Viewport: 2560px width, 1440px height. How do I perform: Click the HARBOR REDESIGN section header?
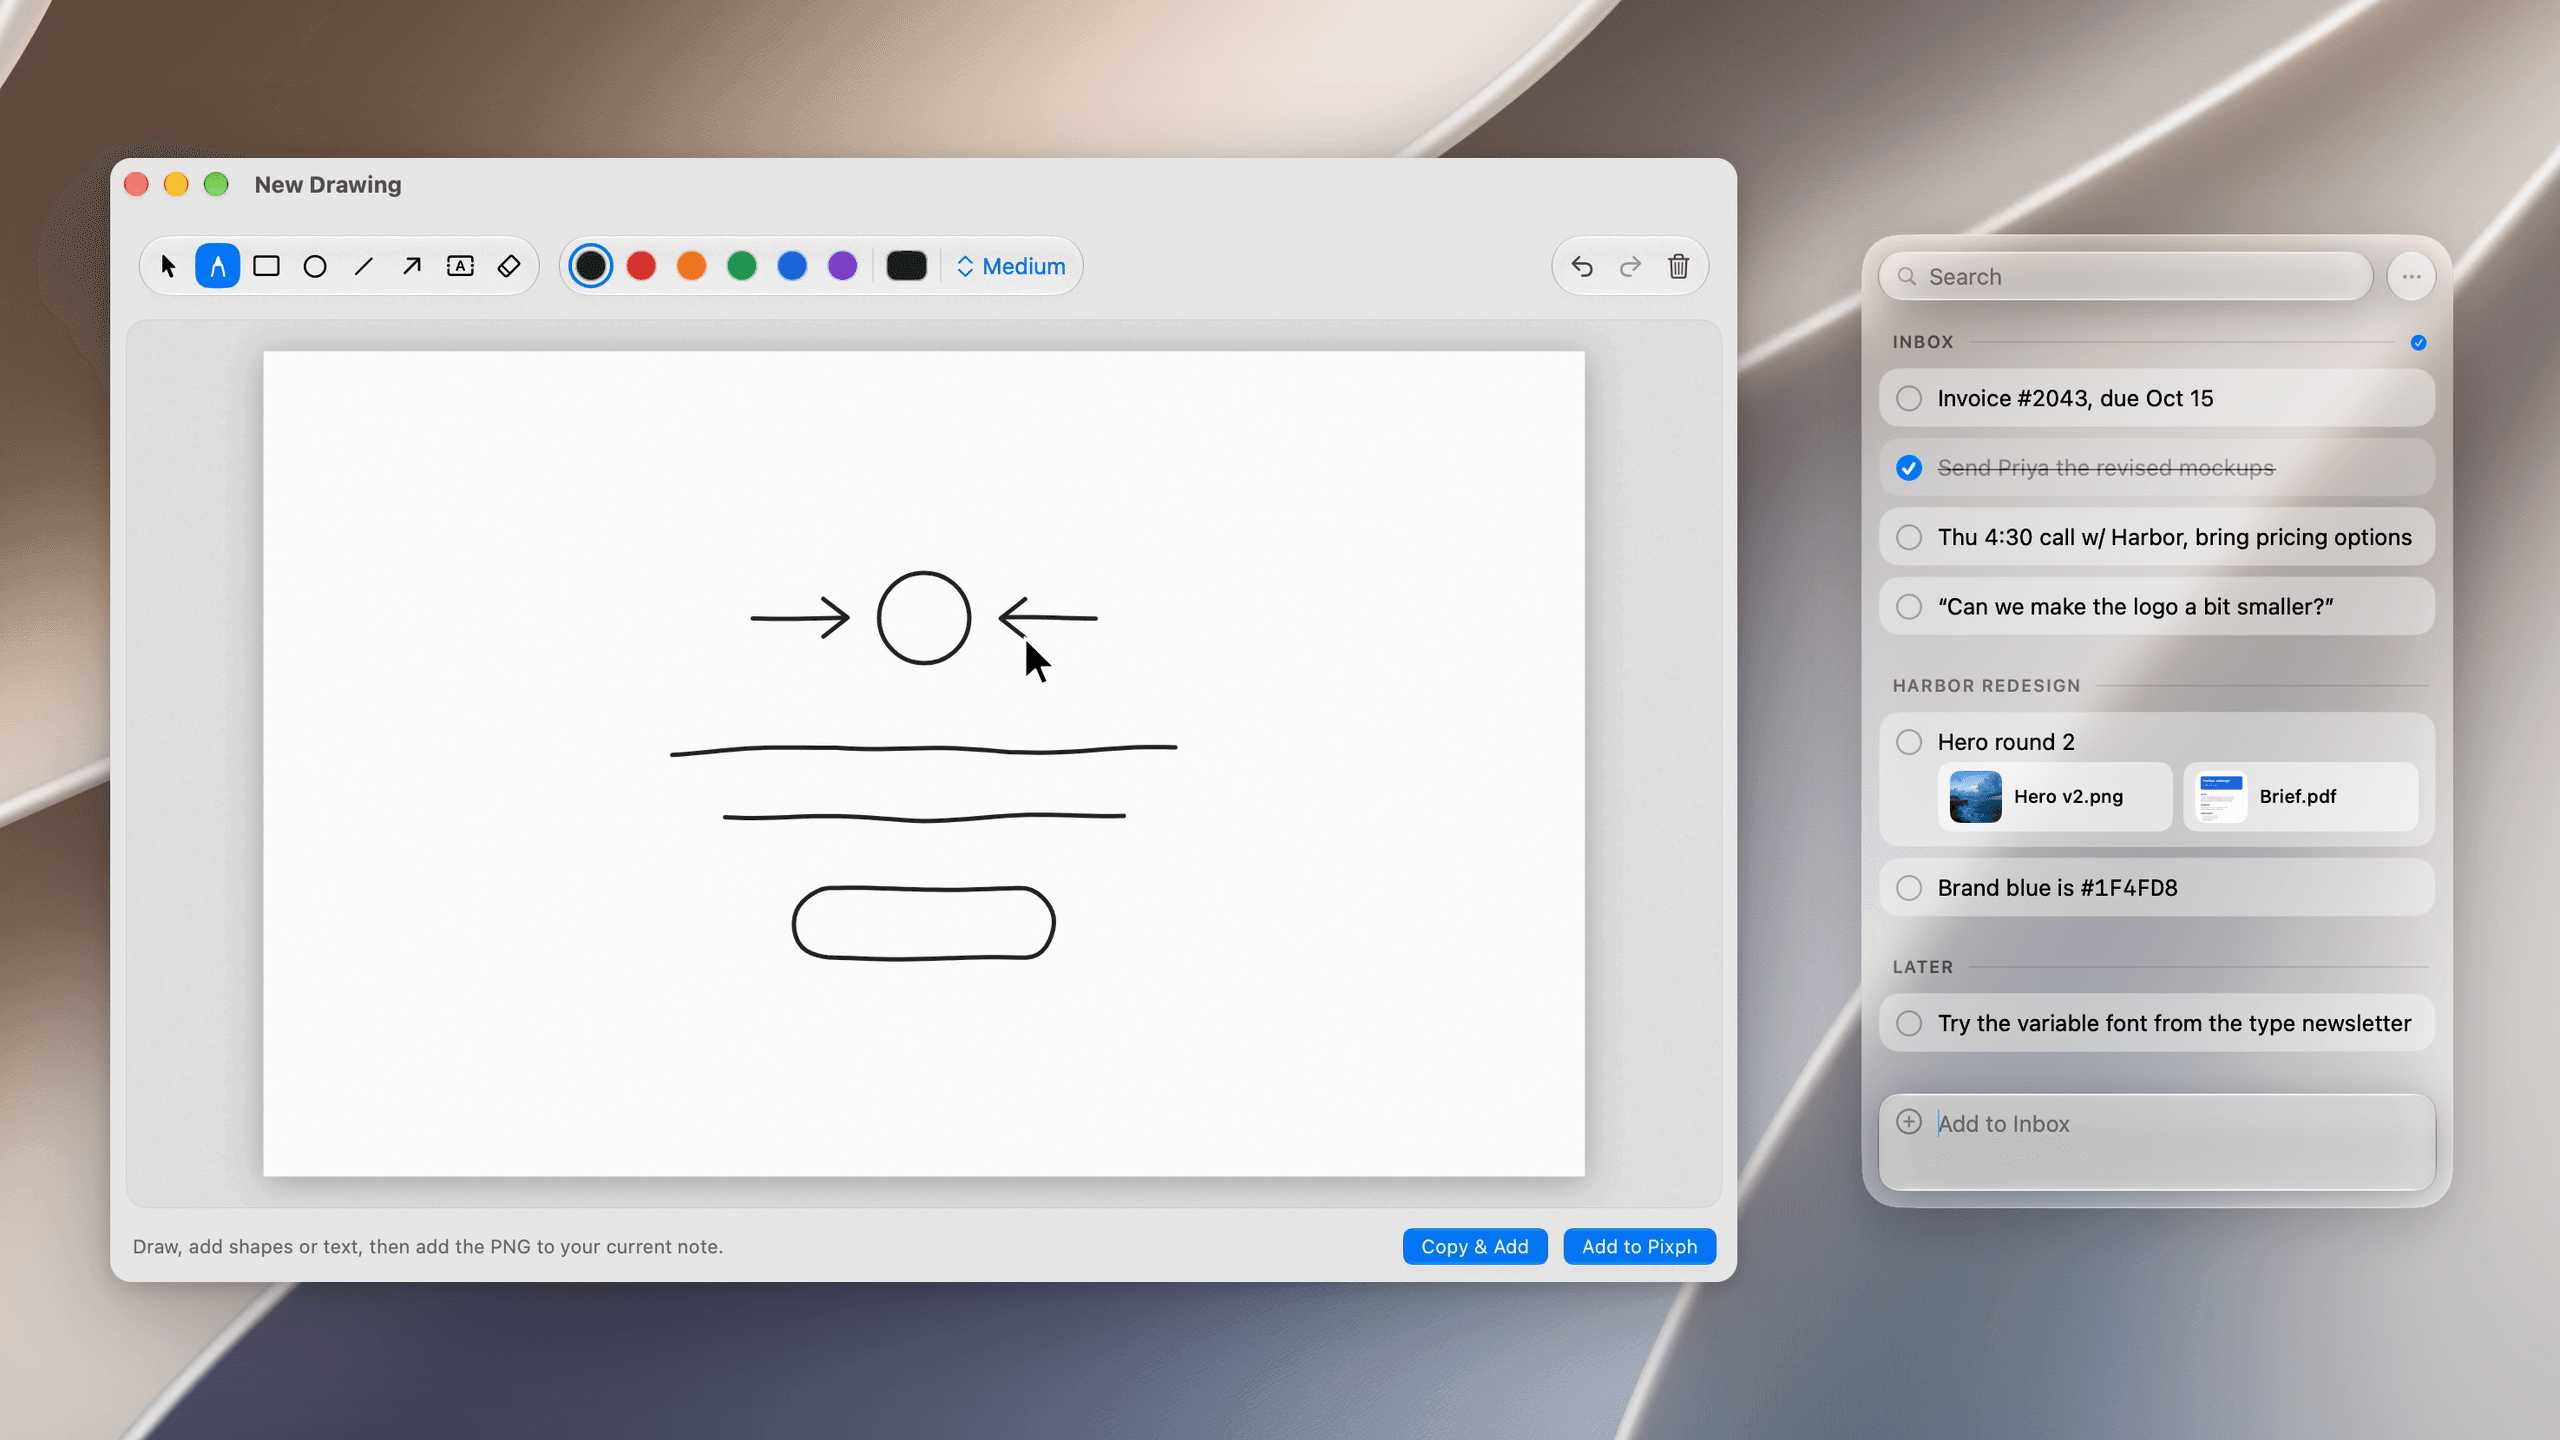click(x=1986, y=686)
